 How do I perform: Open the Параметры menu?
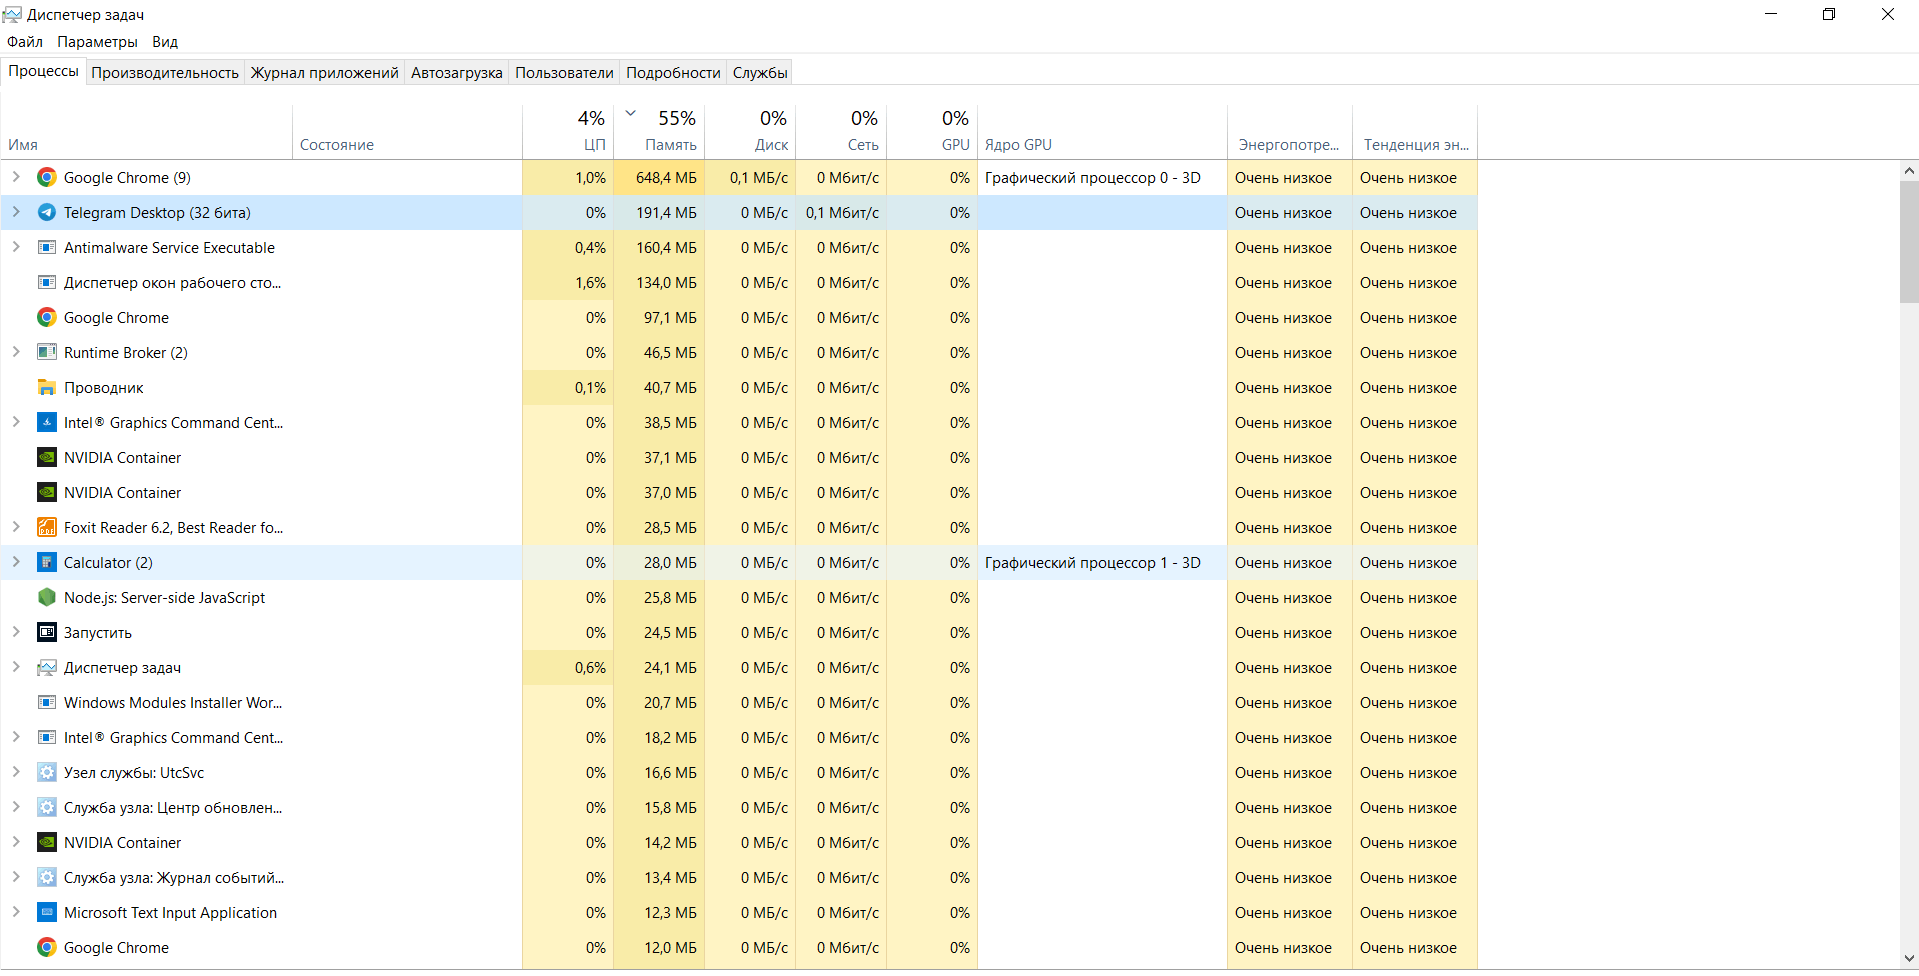tap(98, 42)
